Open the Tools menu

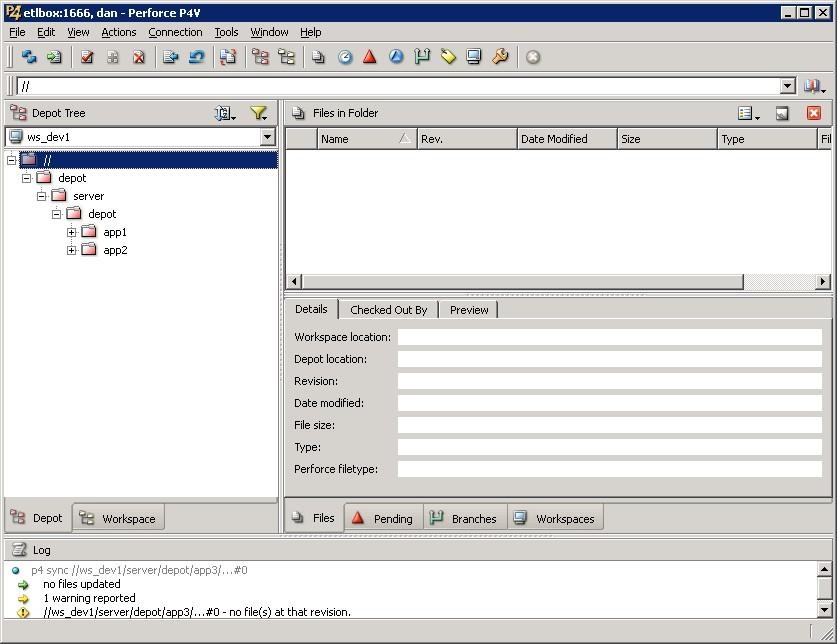click(226, 33)
